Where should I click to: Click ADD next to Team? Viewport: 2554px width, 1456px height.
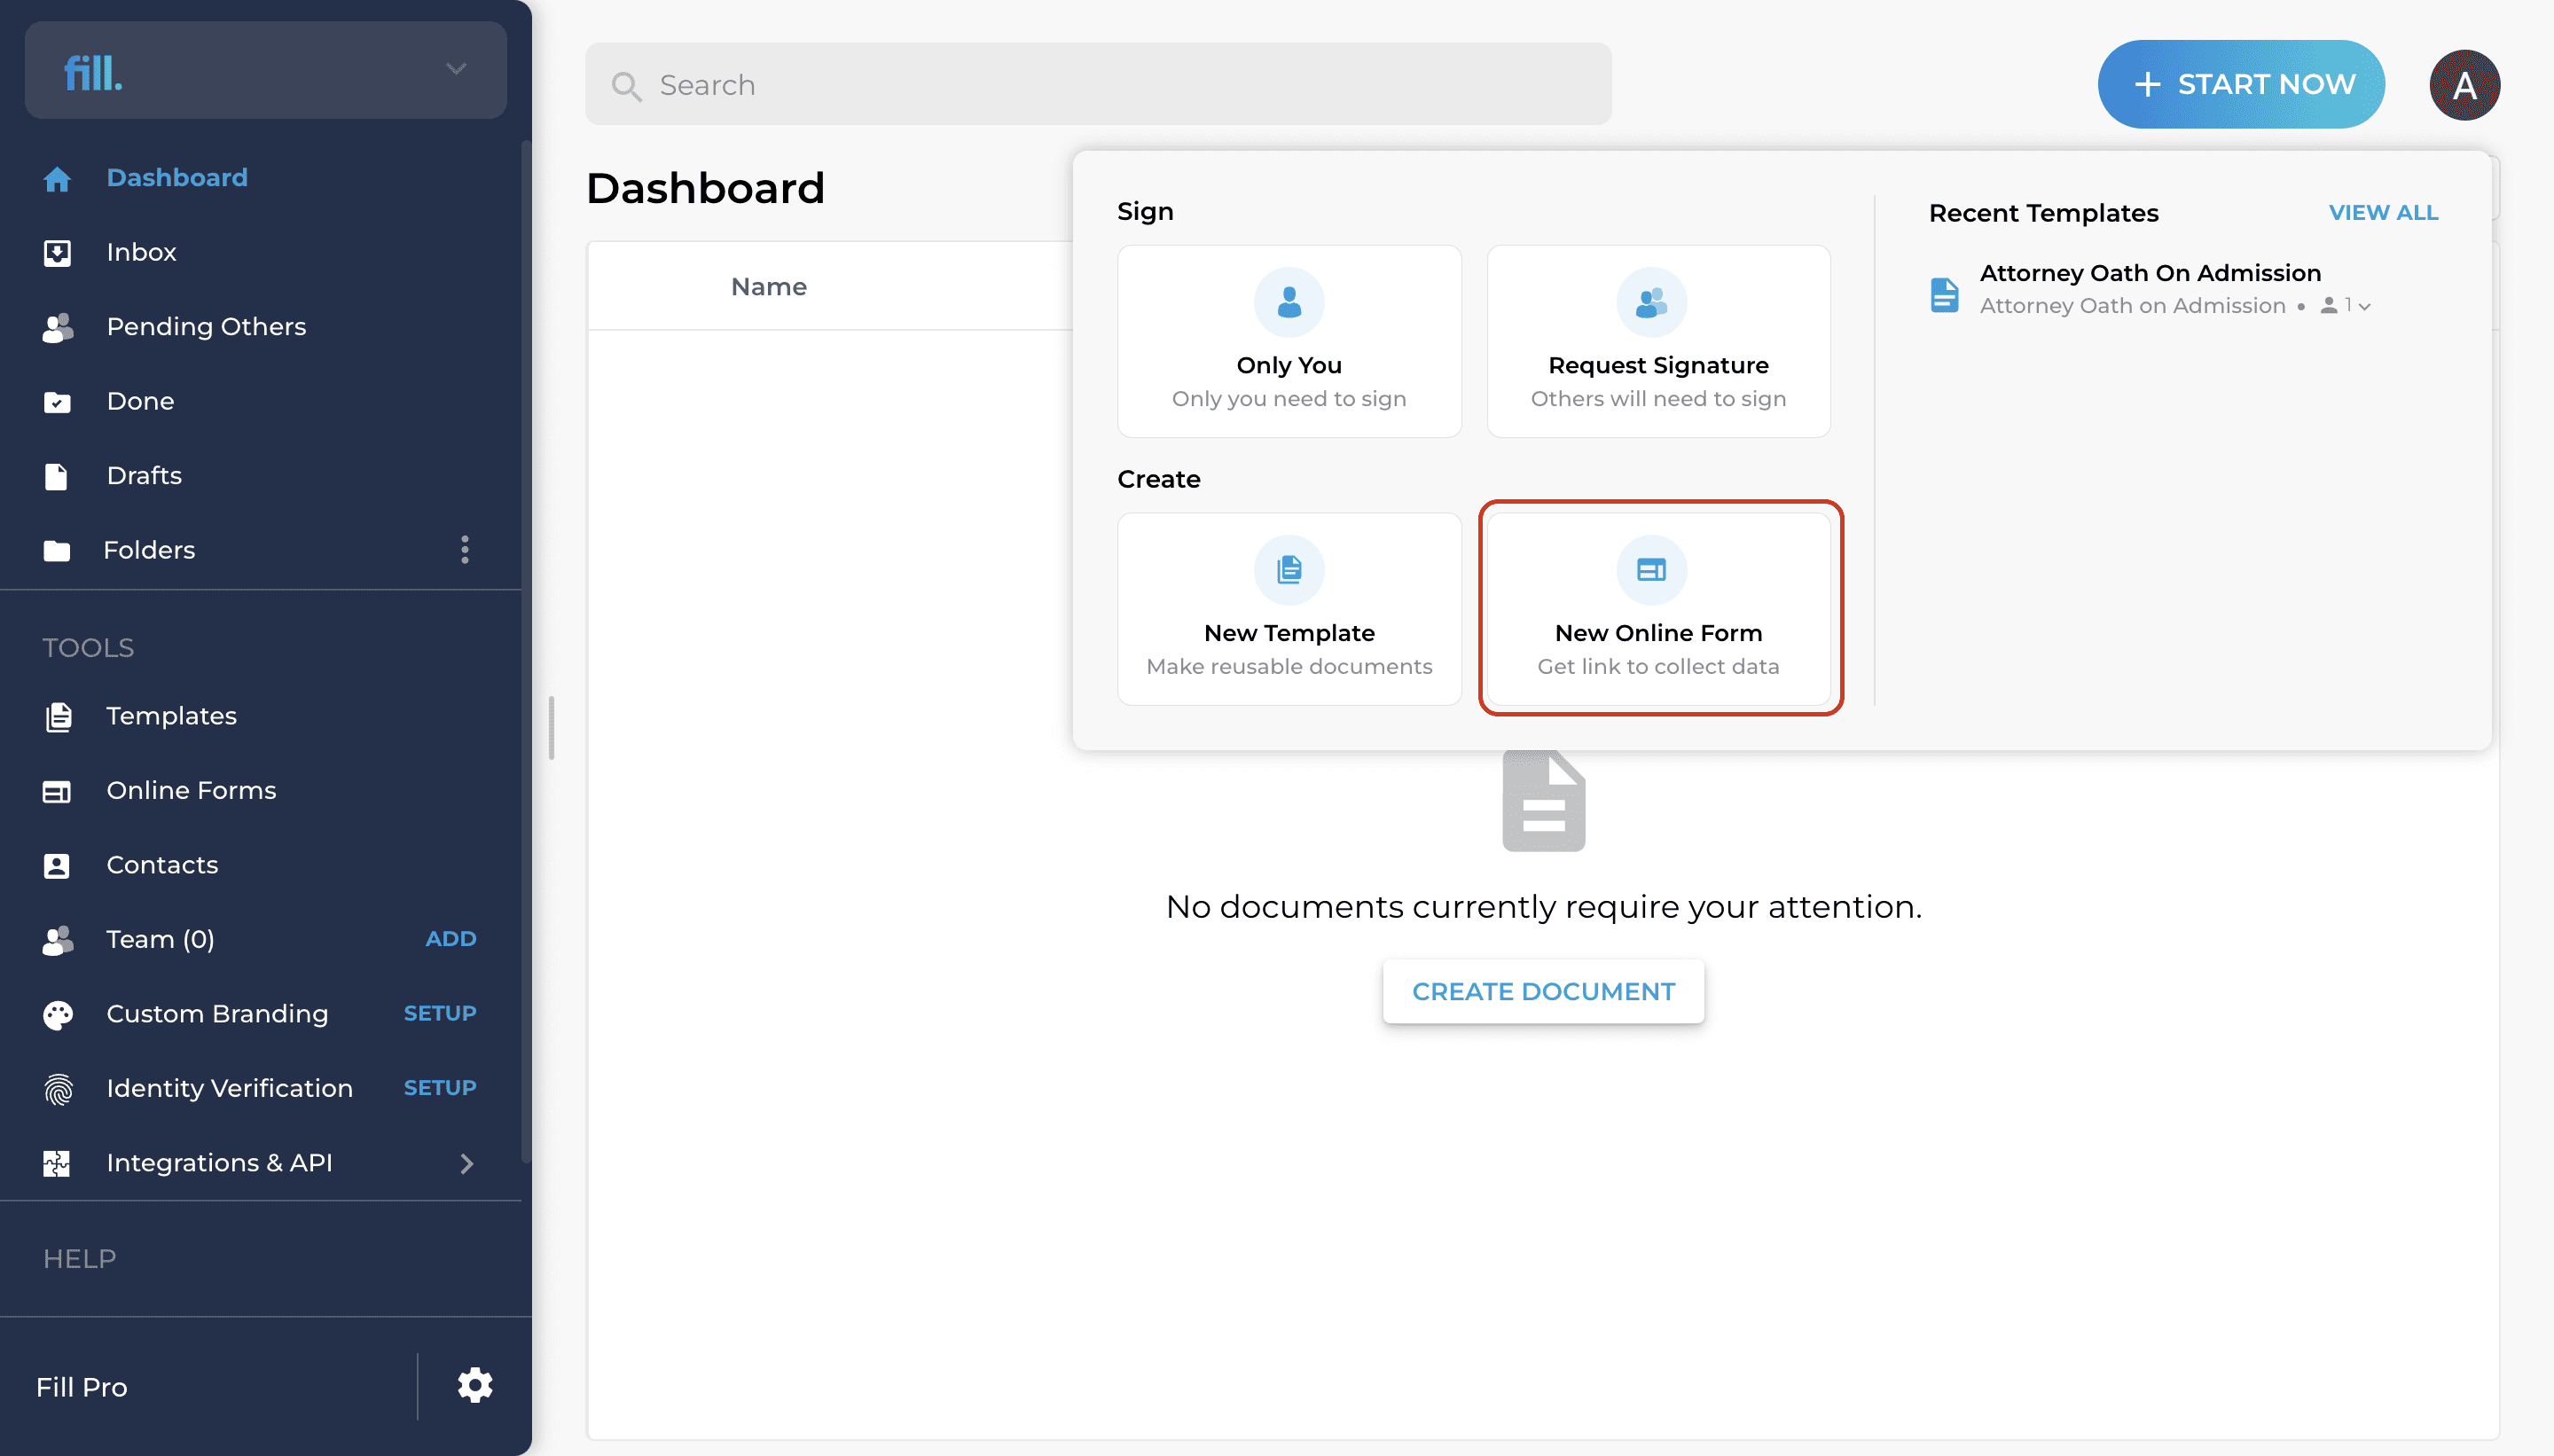click(450, 939)
